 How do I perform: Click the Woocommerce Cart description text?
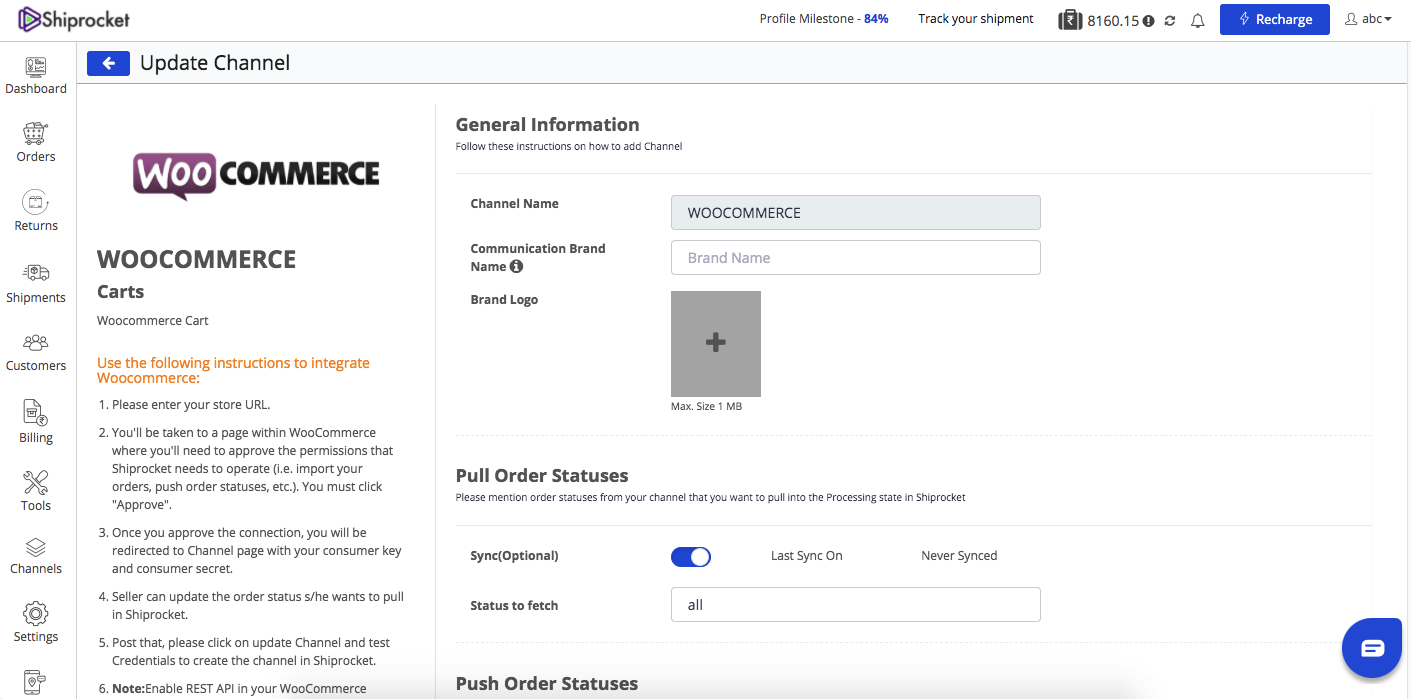[153, 321]
